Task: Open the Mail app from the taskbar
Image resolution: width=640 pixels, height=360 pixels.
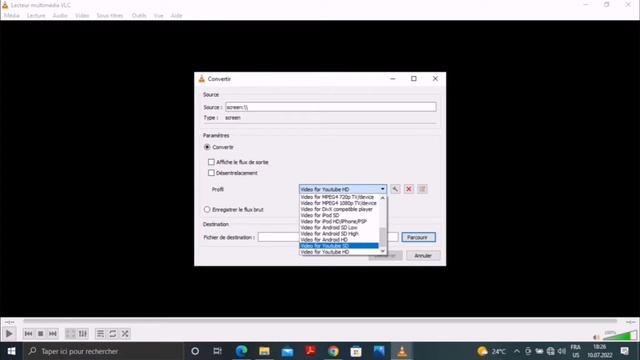Action: click(287, 351)
